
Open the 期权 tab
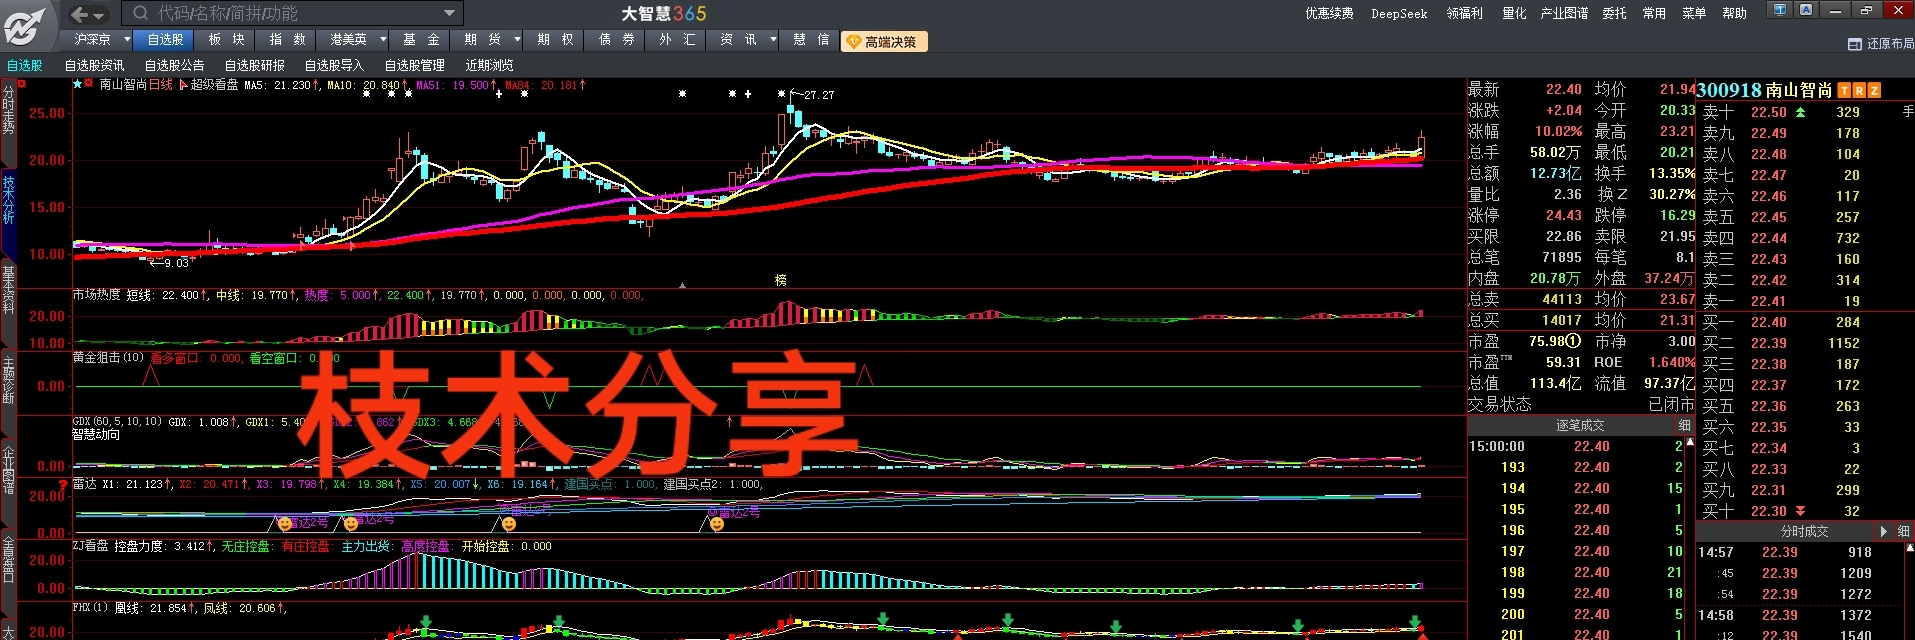[555, 40]
